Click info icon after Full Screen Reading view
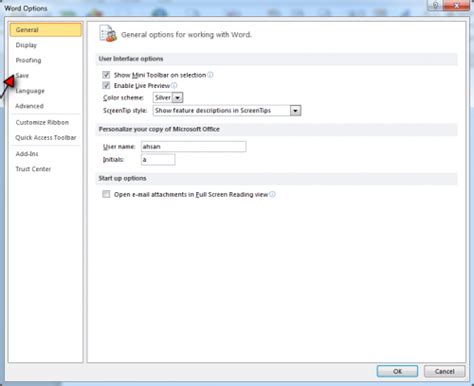Viewport: 474px width, 386px height. [x=272, y=194]
